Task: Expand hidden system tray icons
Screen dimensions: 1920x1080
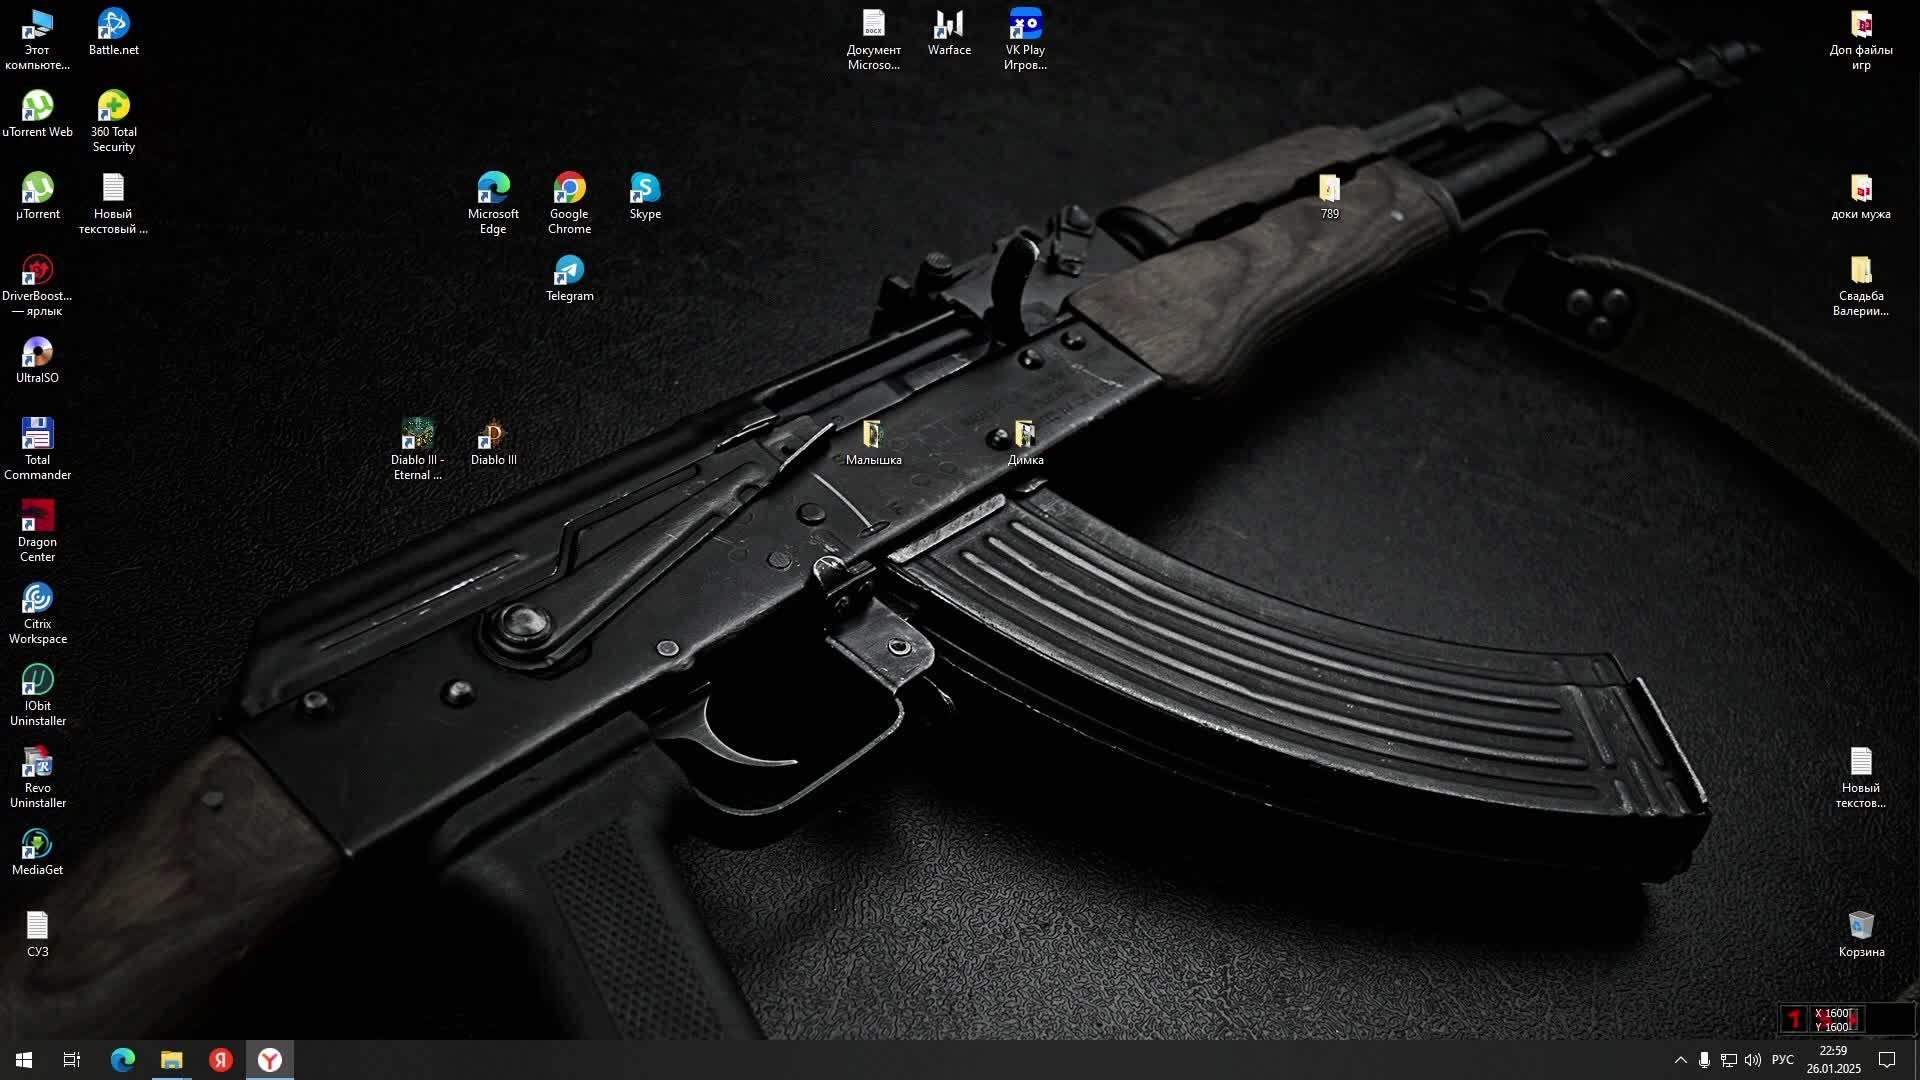Action: pyautogui.click(x=1680, y=1060)
